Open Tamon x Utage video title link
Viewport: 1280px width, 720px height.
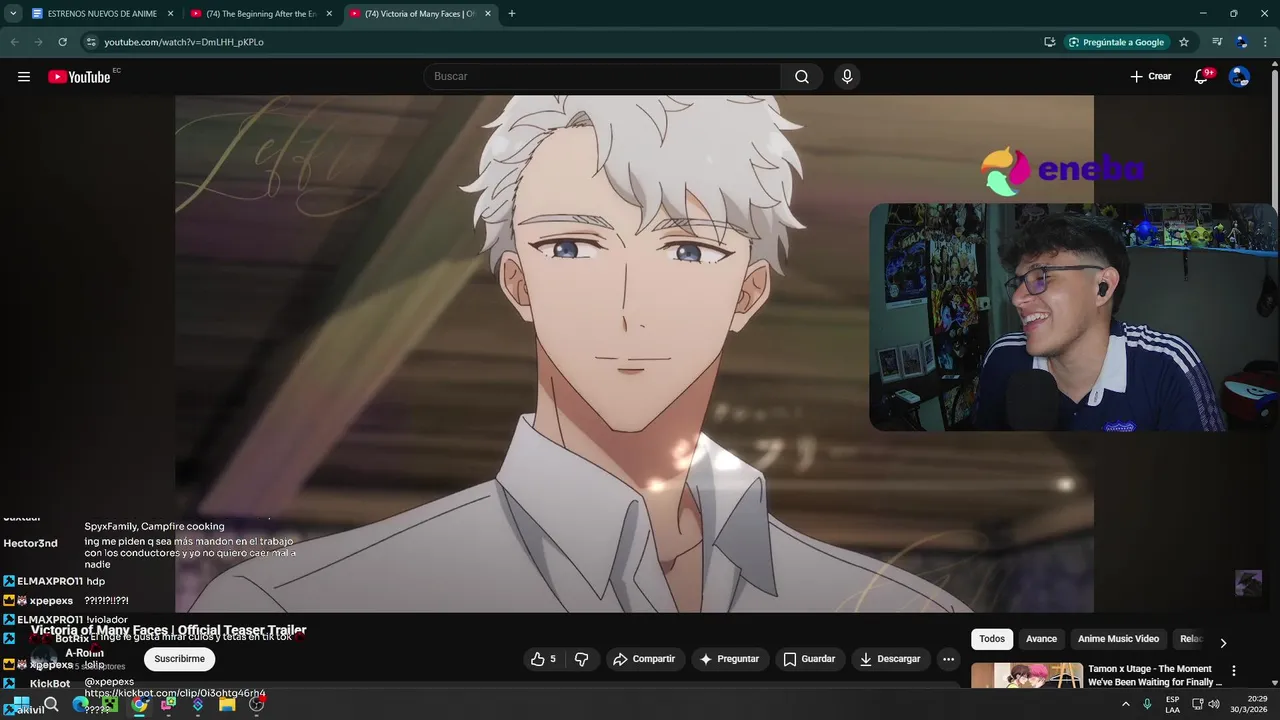click(1155, 675)
